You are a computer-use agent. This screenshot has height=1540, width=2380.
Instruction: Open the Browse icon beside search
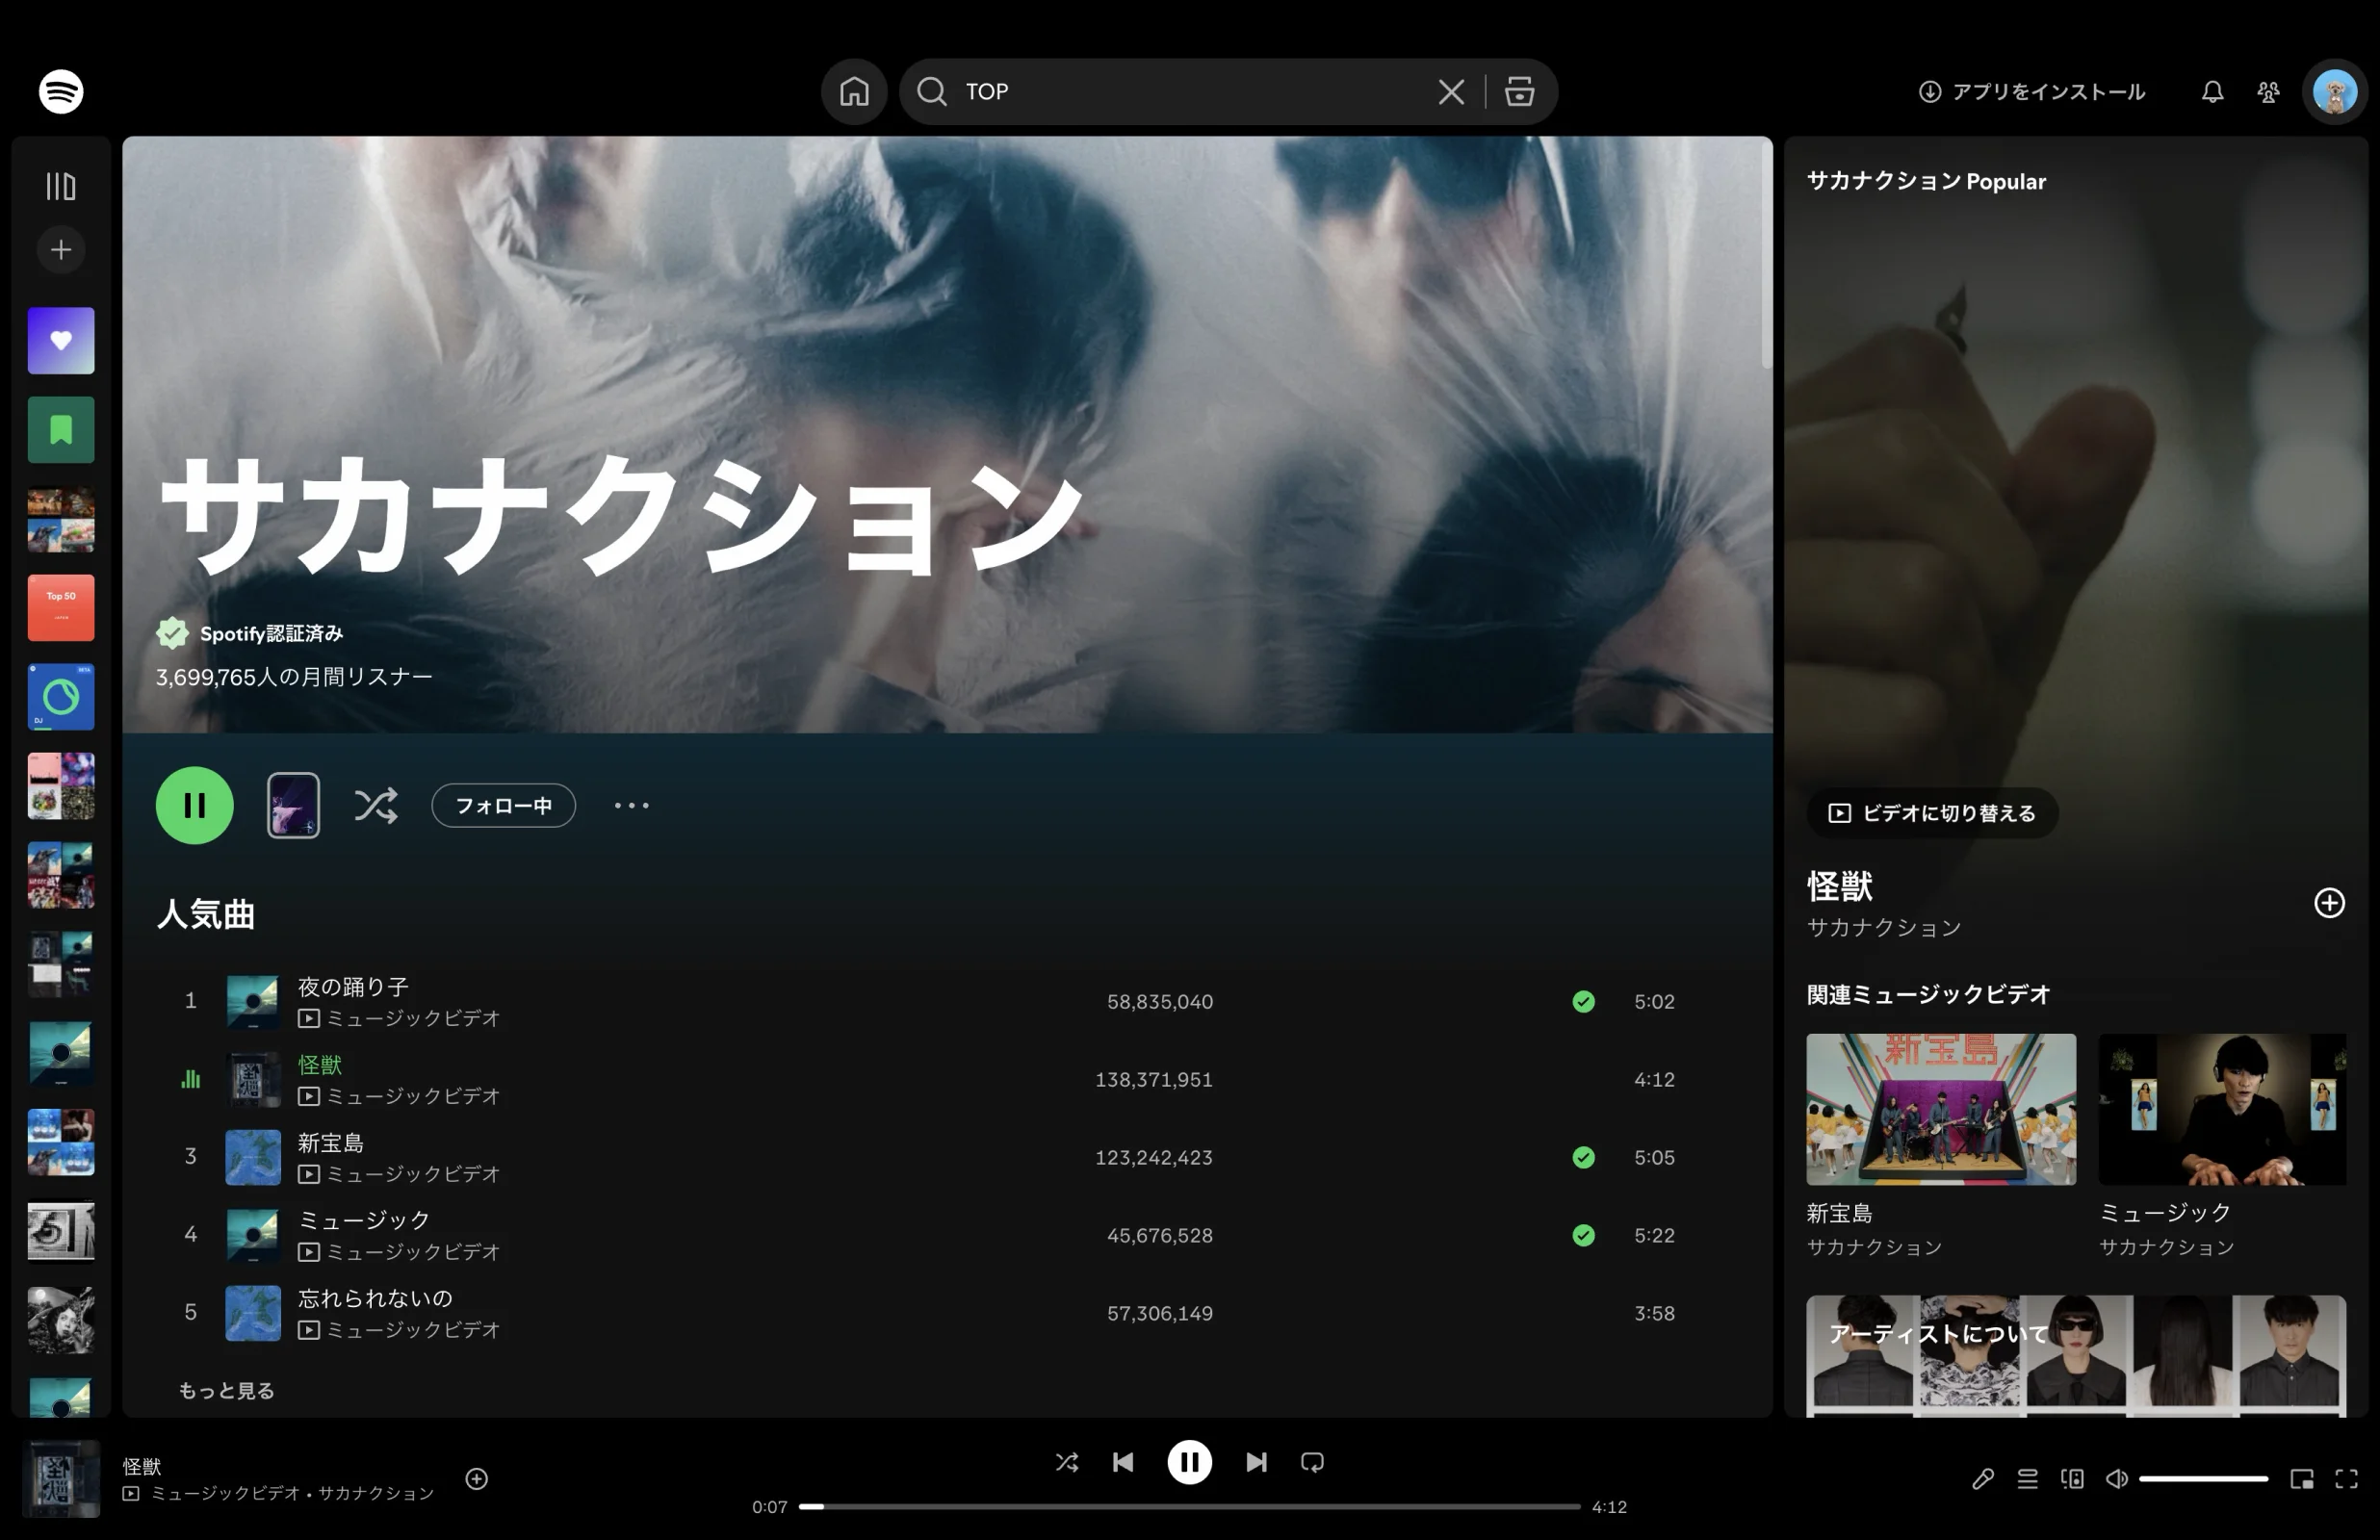pyautogui.click(x=1519, y=91)
